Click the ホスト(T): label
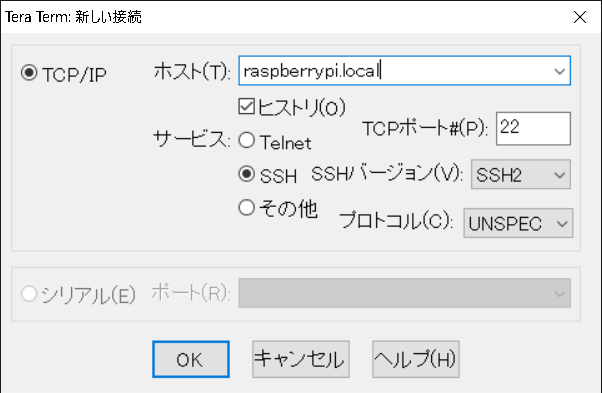This screenshot has height=393, width=602. pyautogui.click(x=192, y=71)
